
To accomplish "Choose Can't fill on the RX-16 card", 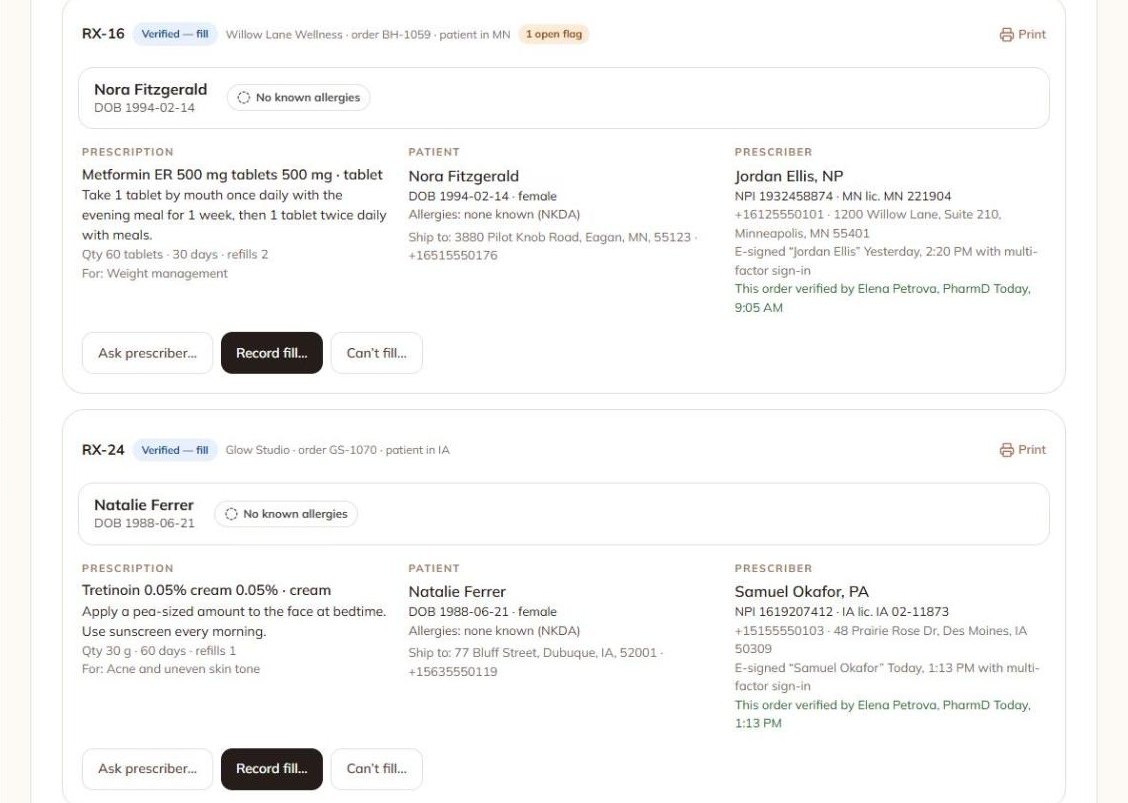I will click(x=376, y=353).
